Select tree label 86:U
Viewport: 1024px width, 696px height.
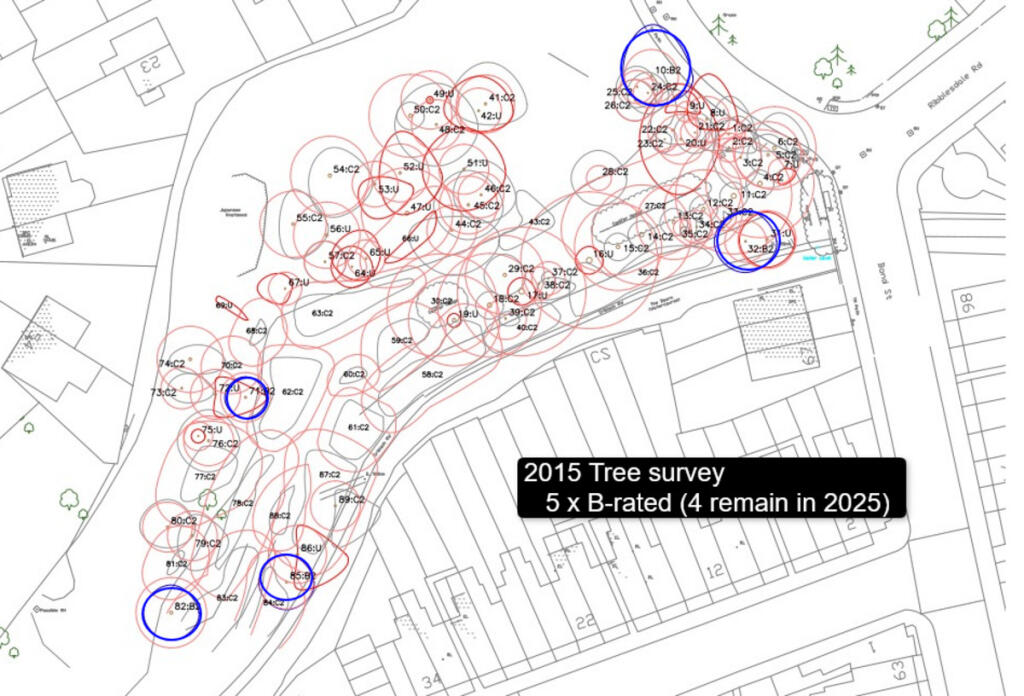pyautogui.click(x=311, y=548)
